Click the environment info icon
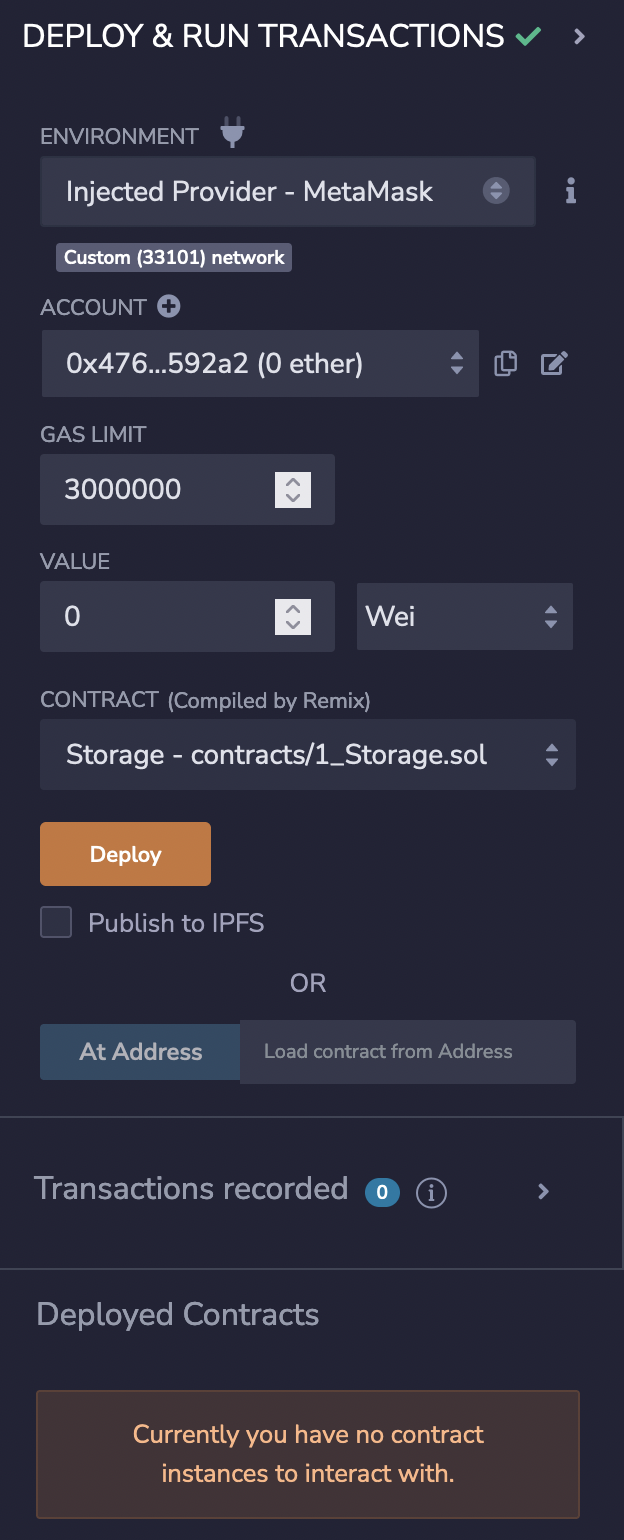The image size is (624, 1540). pos(571,191)
